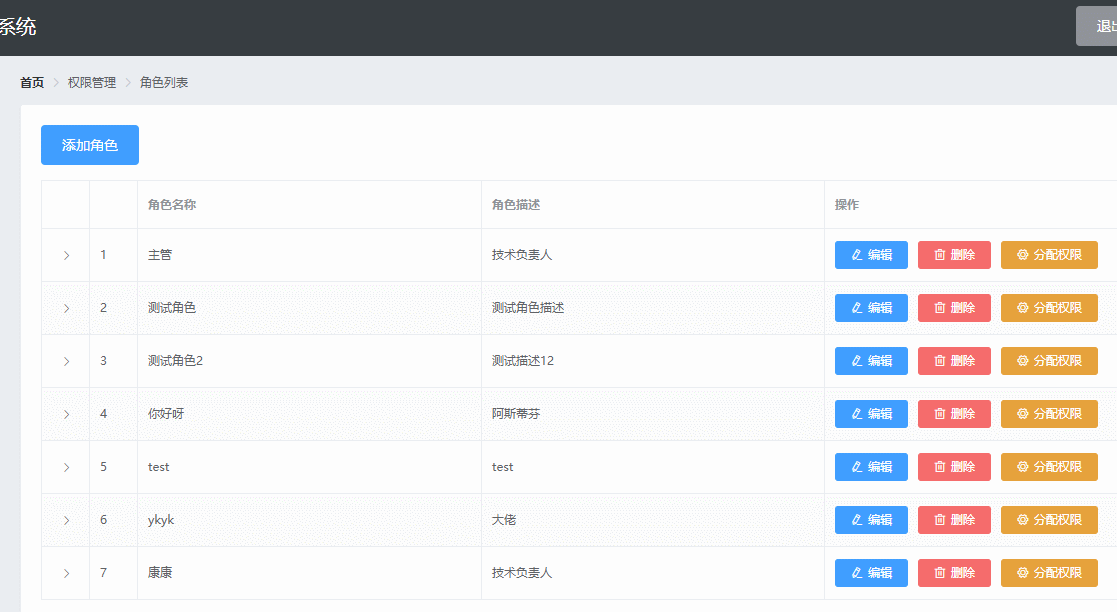
Task: Edit the 主管 role
Action: click(x=871, y=254)
